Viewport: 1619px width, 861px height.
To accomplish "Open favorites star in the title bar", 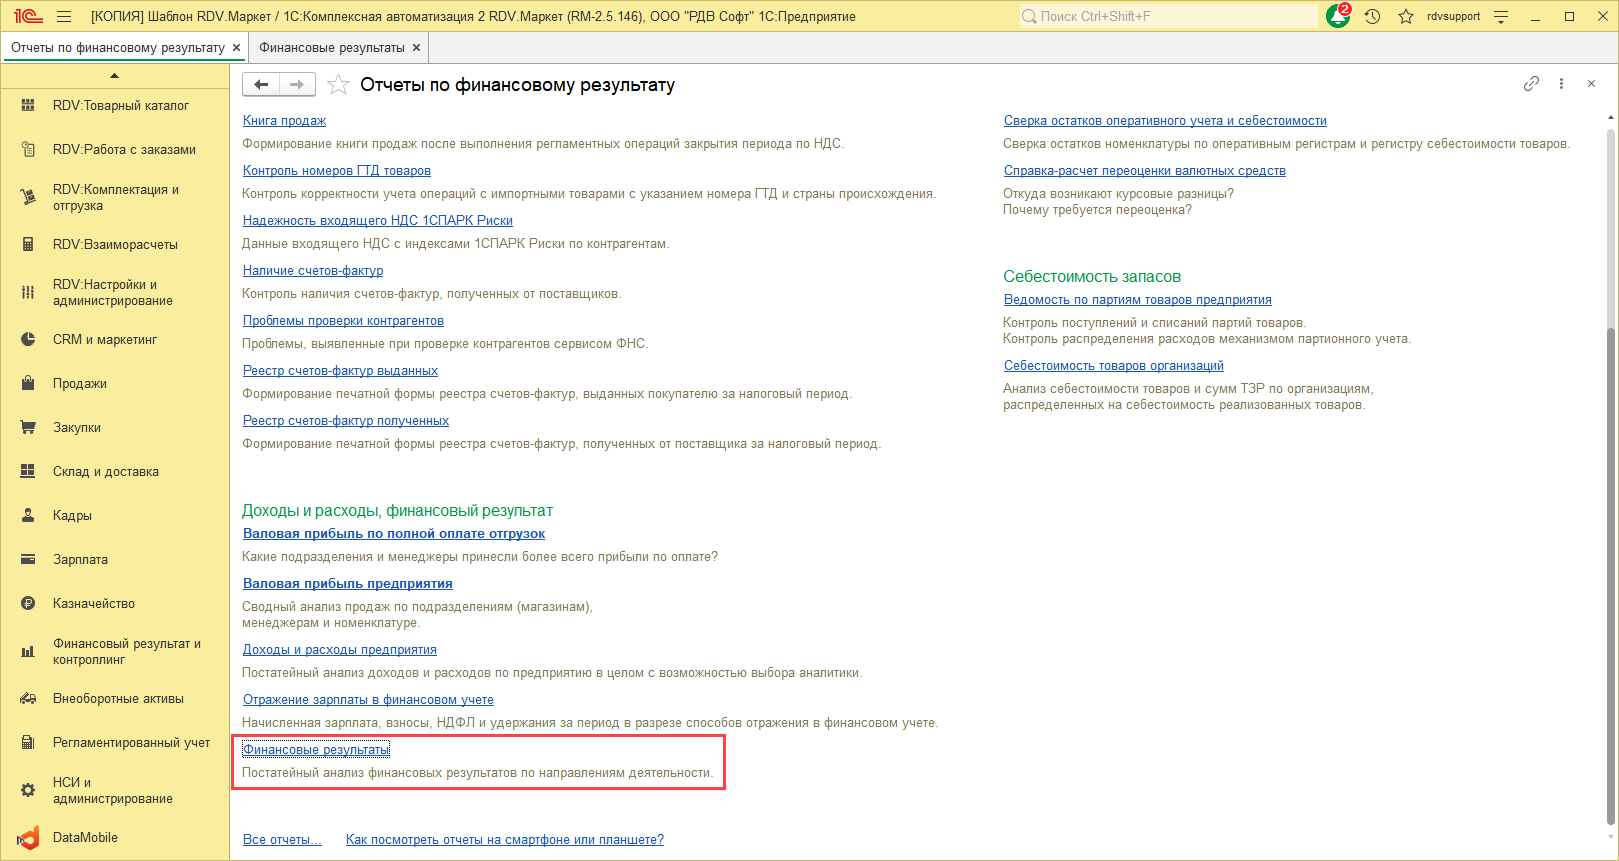I will click(1406, 17).
